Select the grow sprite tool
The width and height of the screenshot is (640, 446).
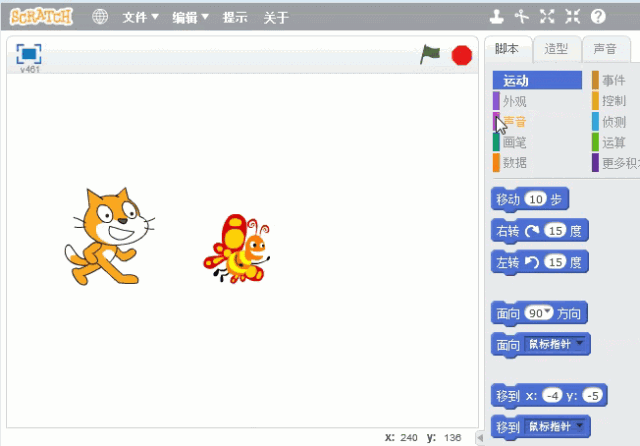coord(547,17)
